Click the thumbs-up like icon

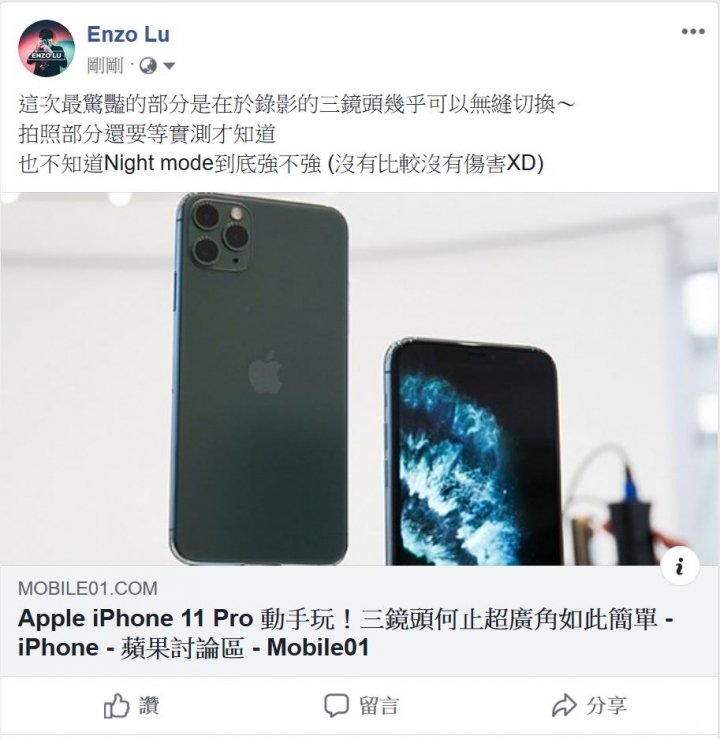click(x=116, y=706)
